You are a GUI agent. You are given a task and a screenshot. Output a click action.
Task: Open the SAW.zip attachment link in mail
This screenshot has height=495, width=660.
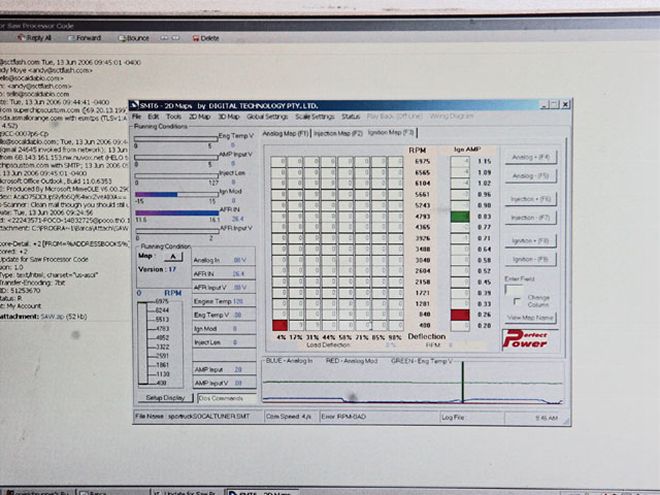(x=64, y=317)
